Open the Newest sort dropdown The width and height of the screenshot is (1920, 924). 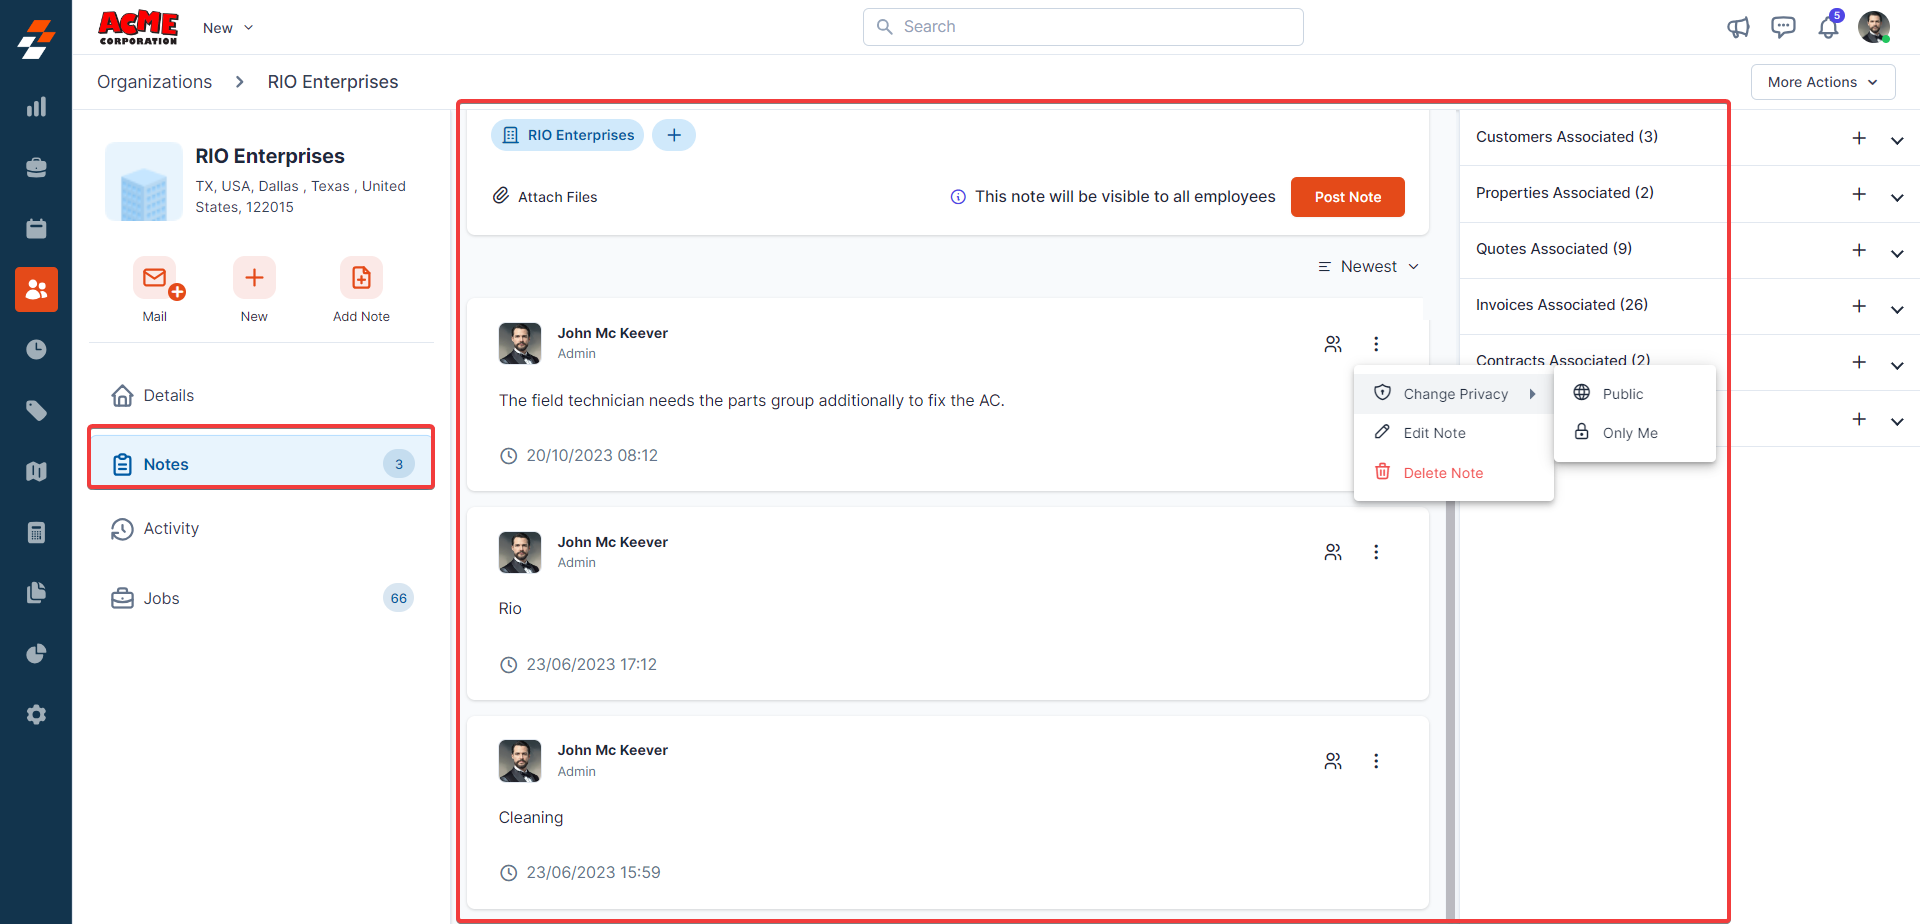click(x=1369, y=267)
